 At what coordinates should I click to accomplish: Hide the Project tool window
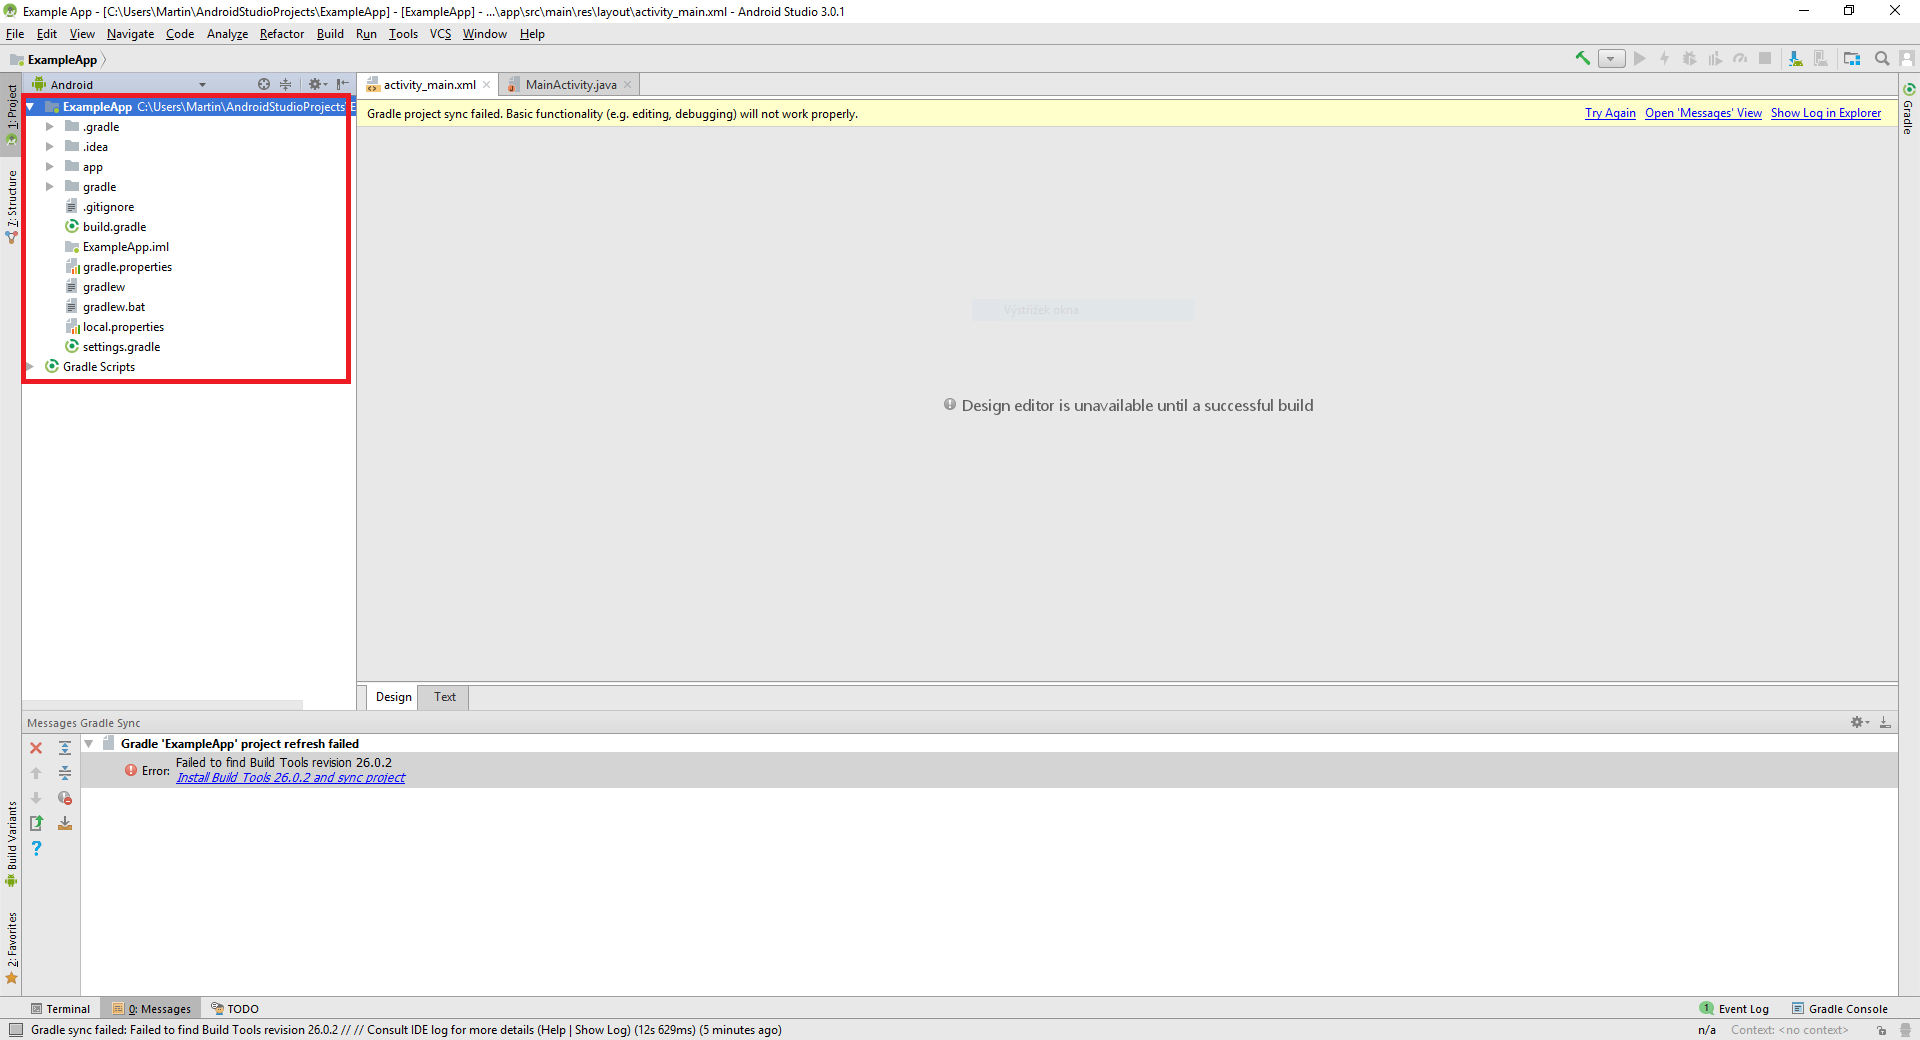point(343,85)
